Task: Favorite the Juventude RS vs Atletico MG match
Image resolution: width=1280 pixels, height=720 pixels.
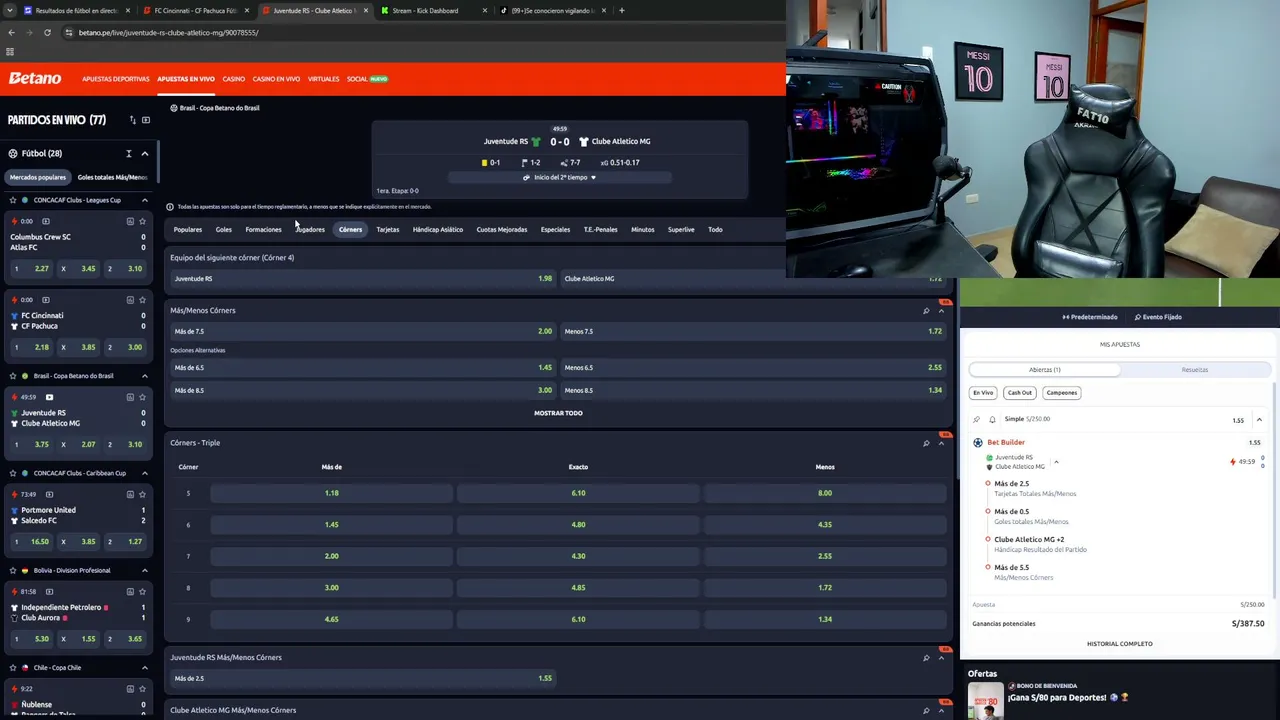Action: tap(143, 397)
